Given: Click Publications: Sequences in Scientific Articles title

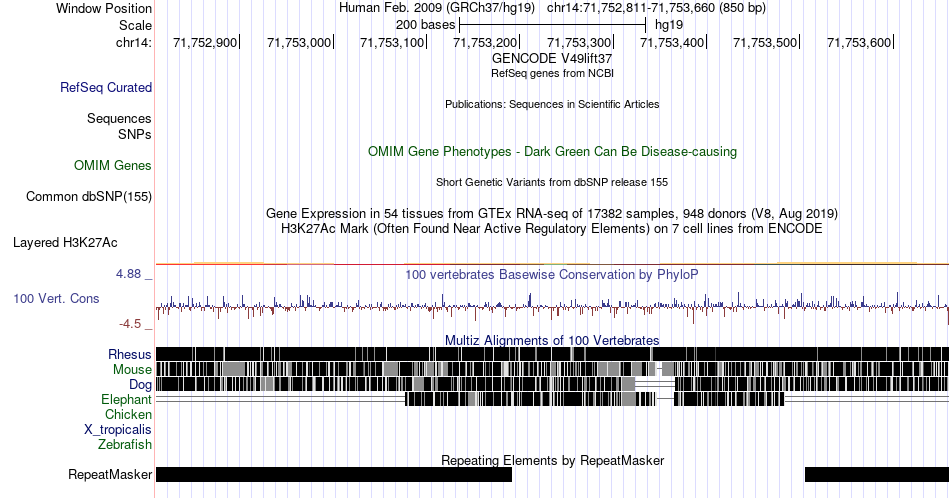Looking at the screenshot, I should pos(552,104).
